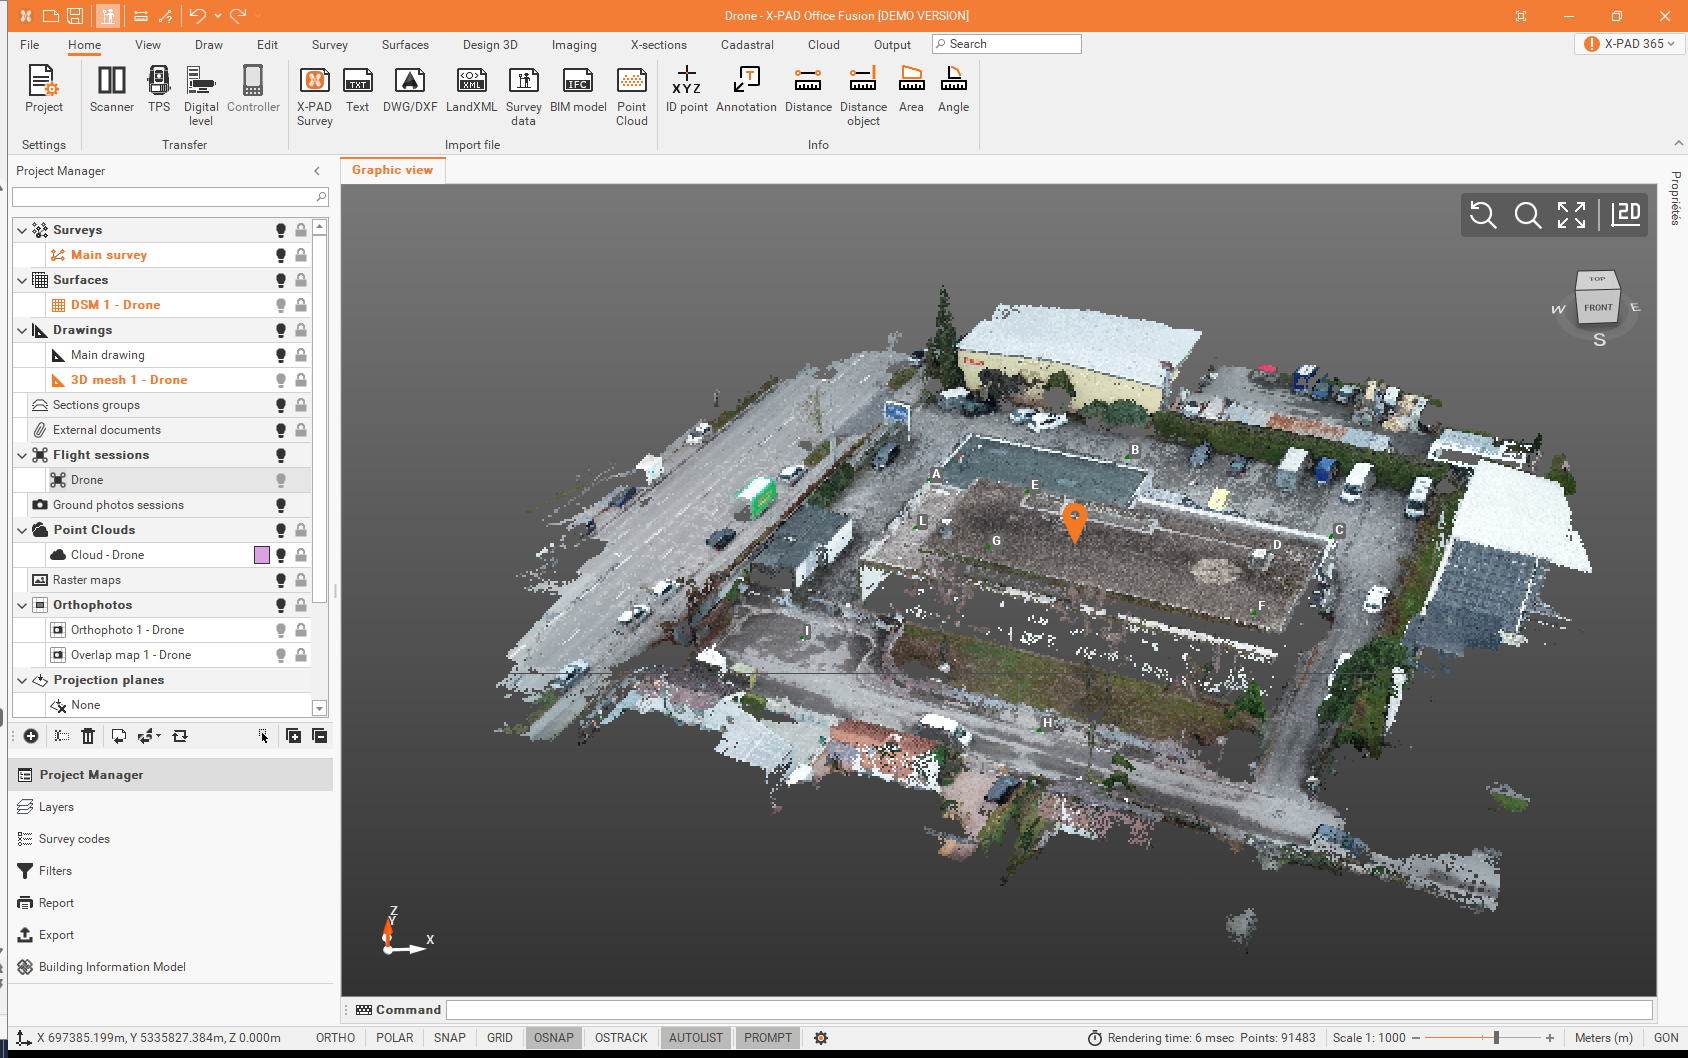Open the Scanner transfer tool

pos(111,89)
